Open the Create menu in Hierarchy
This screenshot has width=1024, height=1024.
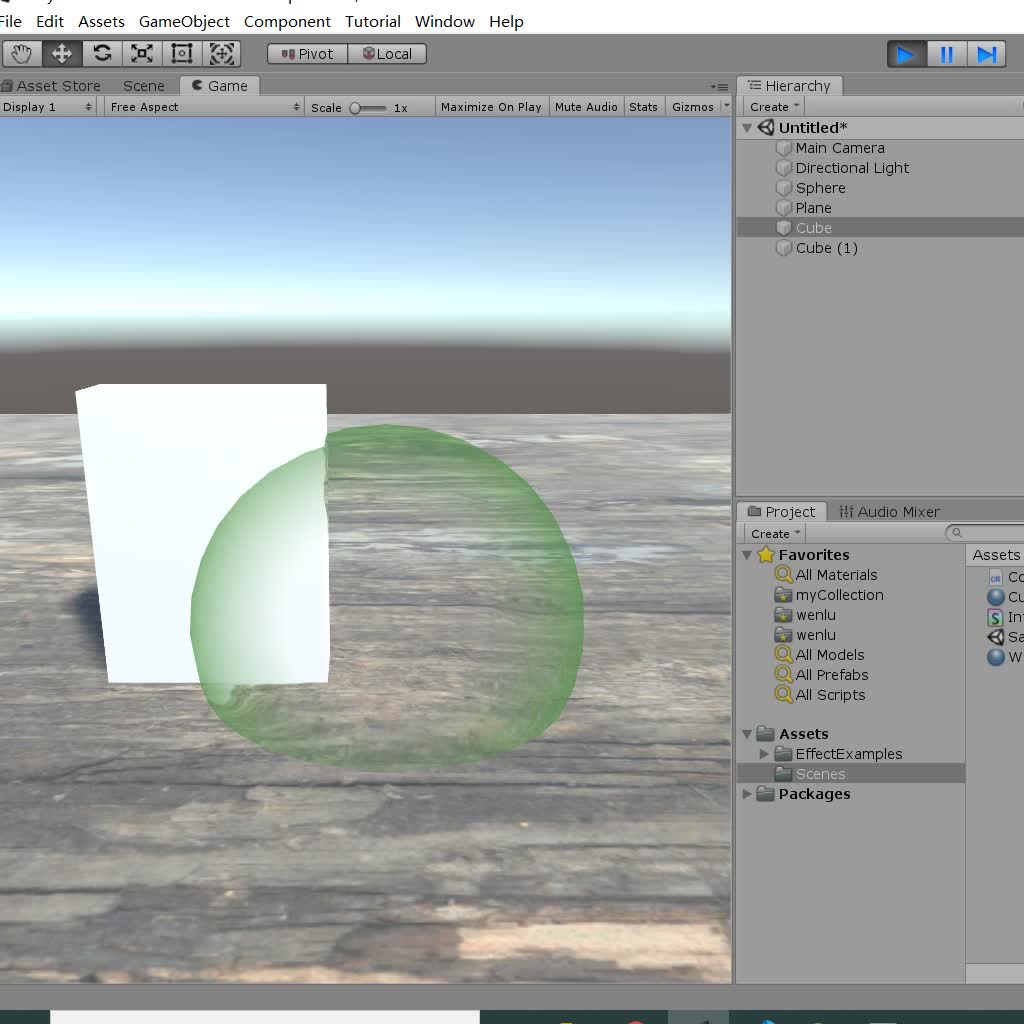pos(771,106)
